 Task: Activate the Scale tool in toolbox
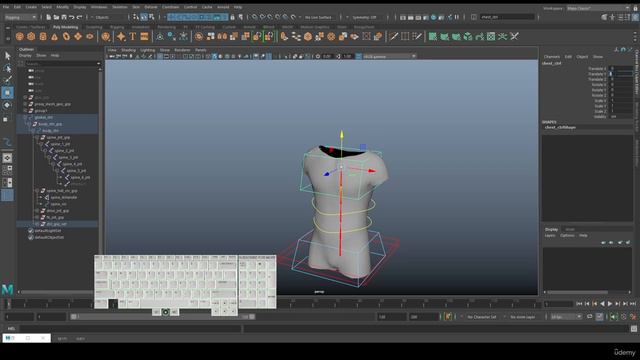(6, 119)
